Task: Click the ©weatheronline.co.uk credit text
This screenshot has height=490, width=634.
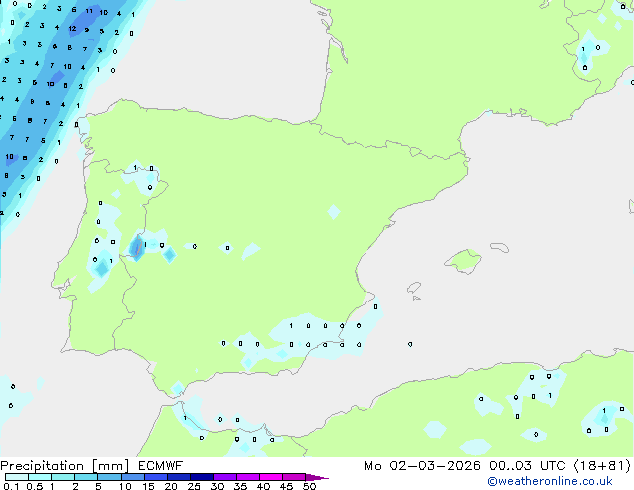Action: 550,481
